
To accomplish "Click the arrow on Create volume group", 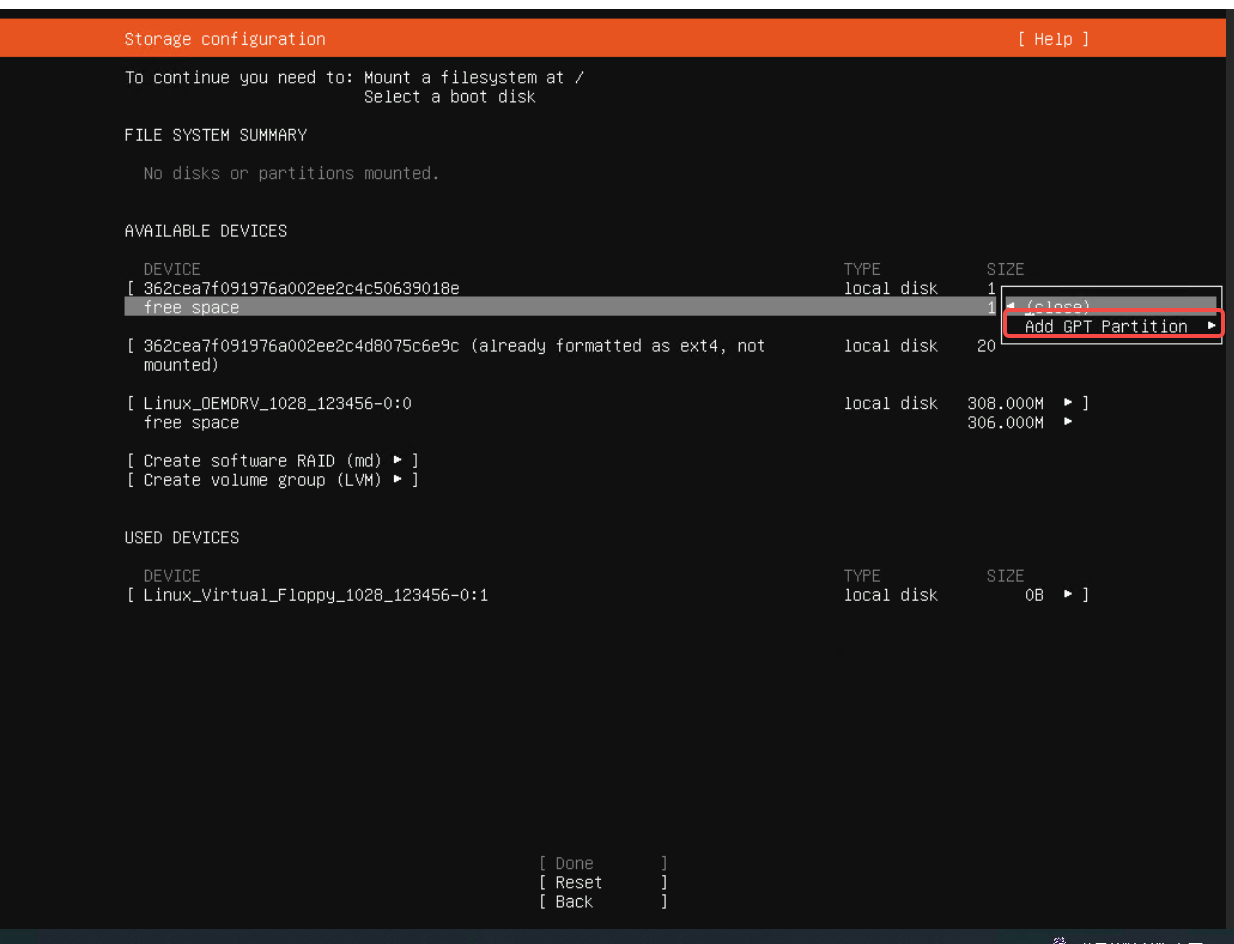I will click(x=398, y=480).
